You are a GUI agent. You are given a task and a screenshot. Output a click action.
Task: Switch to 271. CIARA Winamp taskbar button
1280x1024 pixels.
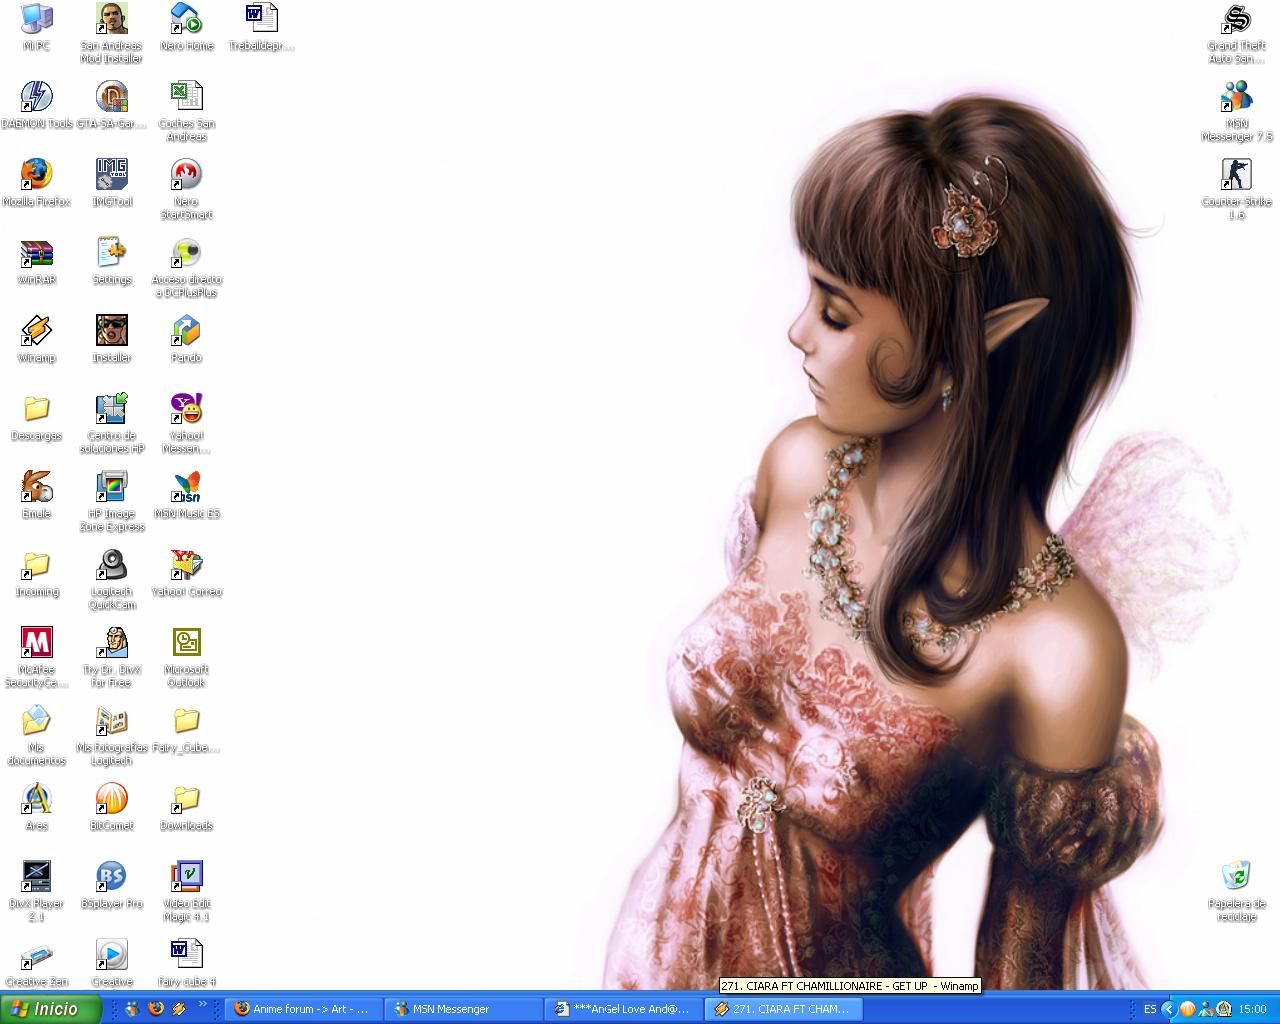click(783, 1009)
